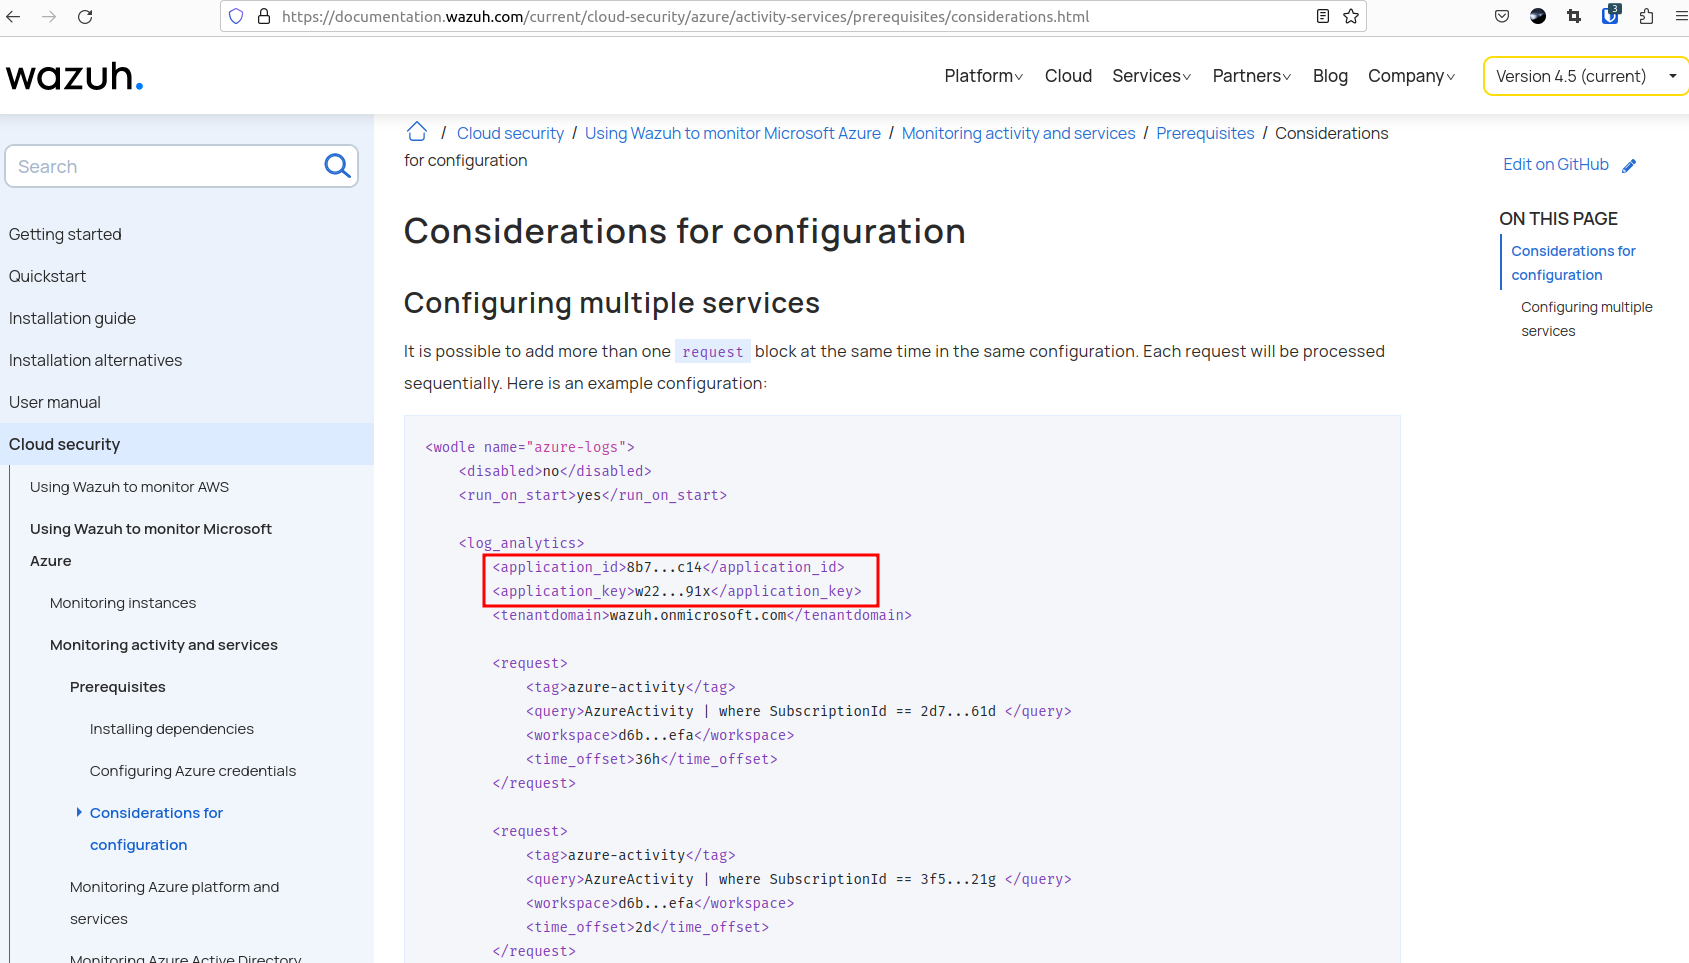
Task: Click the Configuring multiple services heading
Action: click(x=612, y=303)
